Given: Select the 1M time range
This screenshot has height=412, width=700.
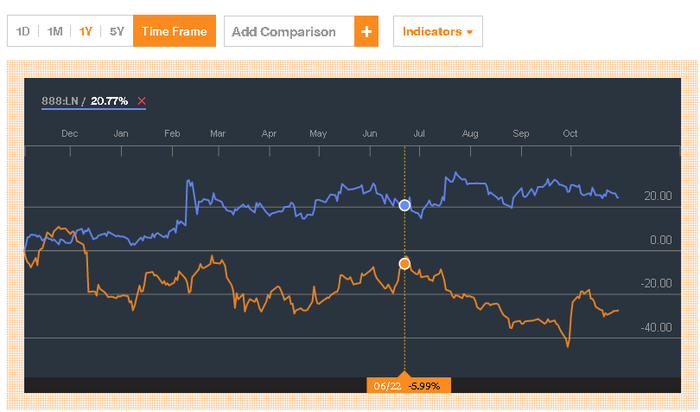Looking at the screenshot, I should click(x=55, y=31).
